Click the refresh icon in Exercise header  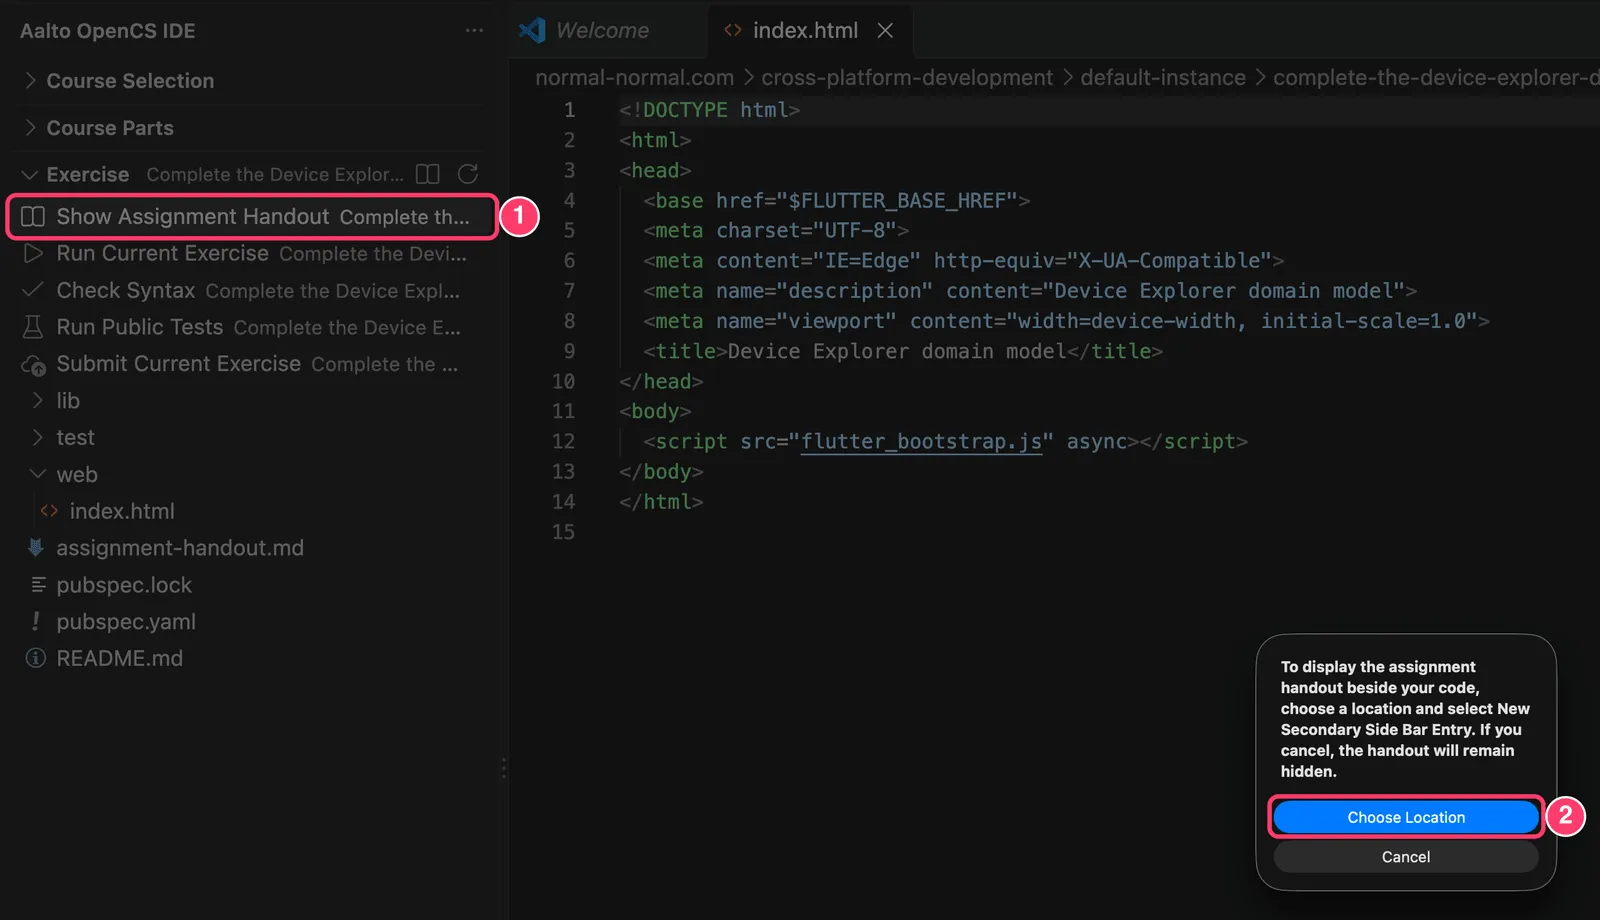tap(468, 174)
